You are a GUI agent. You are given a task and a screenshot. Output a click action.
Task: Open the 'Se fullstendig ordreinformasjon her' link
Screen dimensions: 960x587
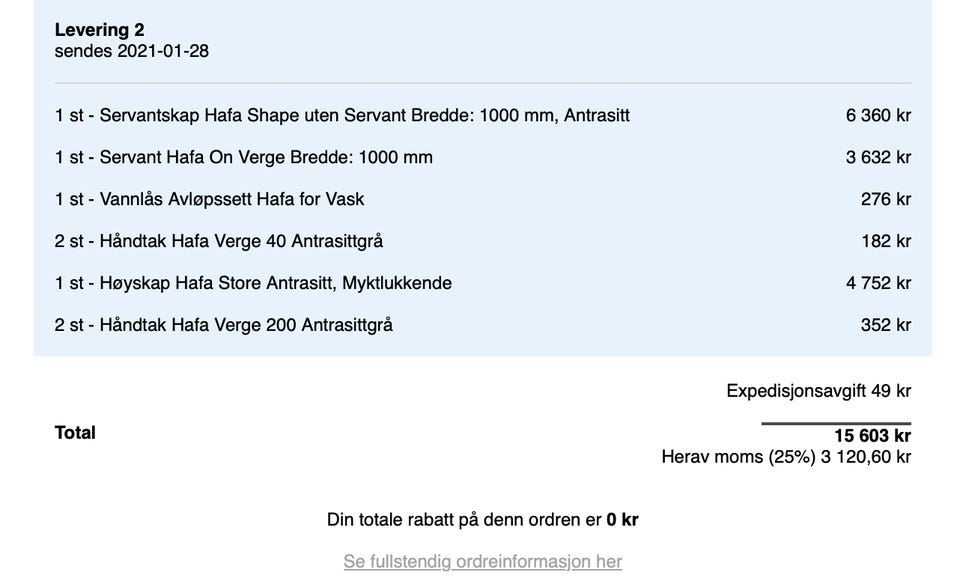(482, 561)
